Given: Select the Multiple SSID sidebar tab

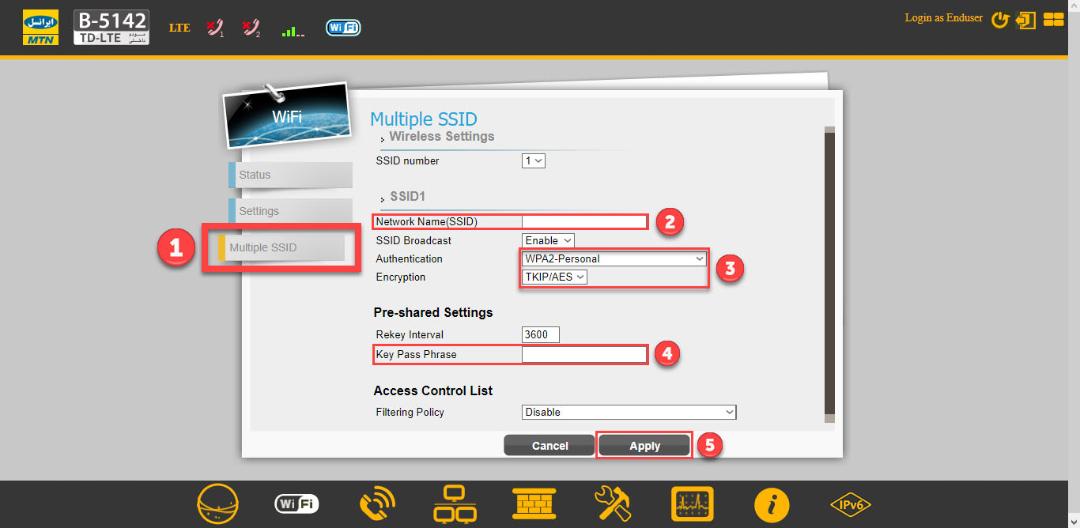Looking at the screenshot, I should (x=281, y=248).
